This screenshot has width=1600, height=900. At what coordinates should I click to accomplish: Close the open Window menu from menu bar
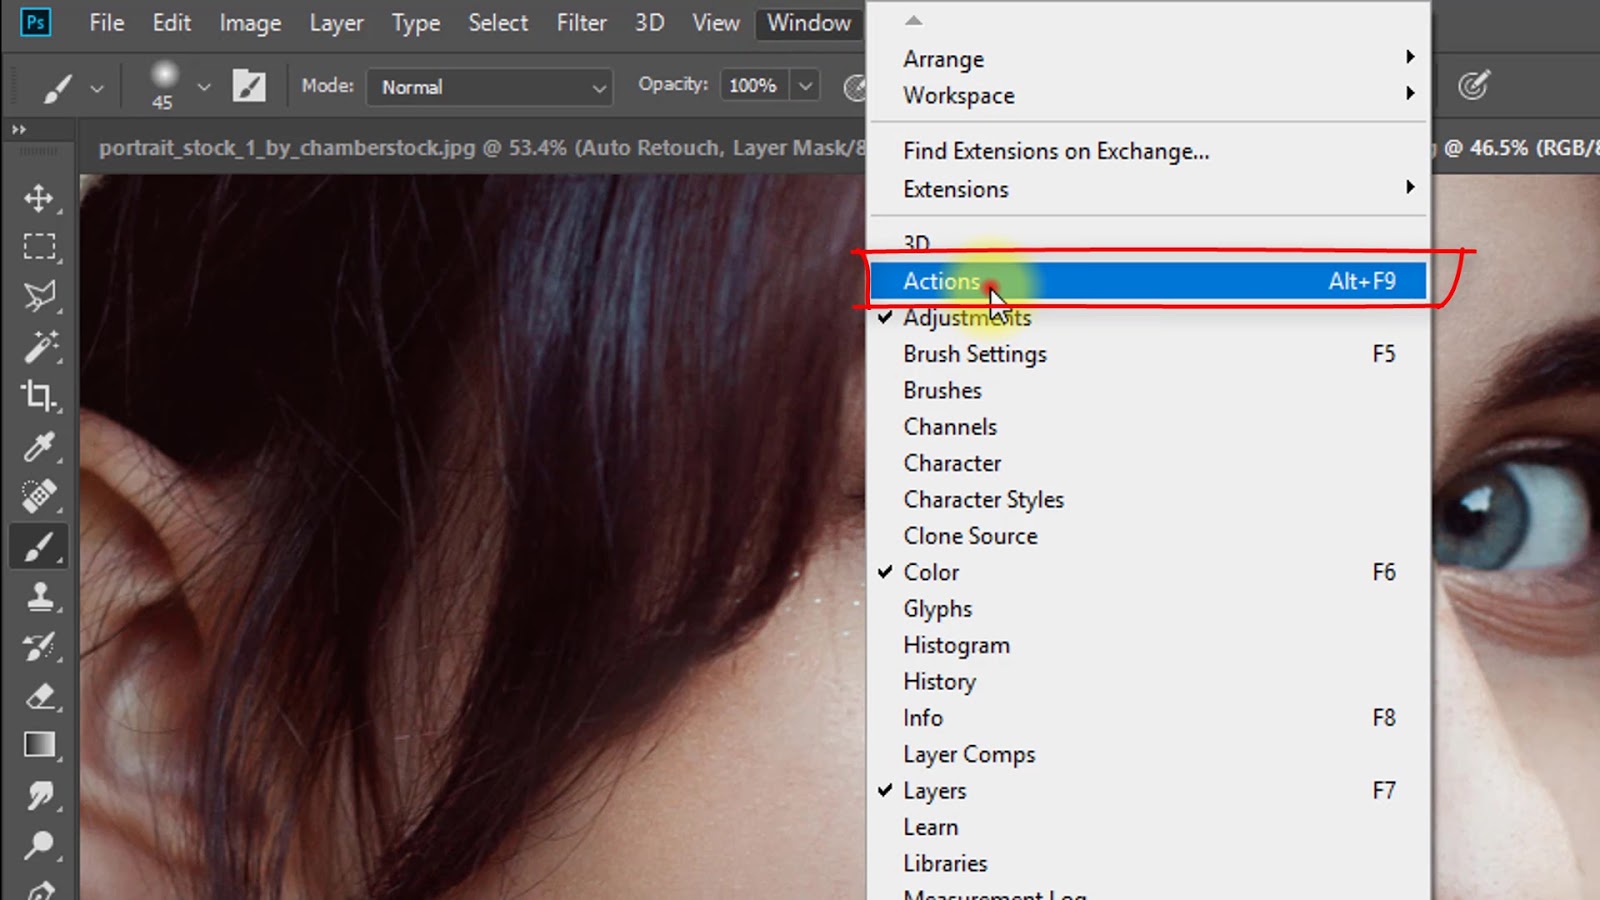(x=809, y=22)
